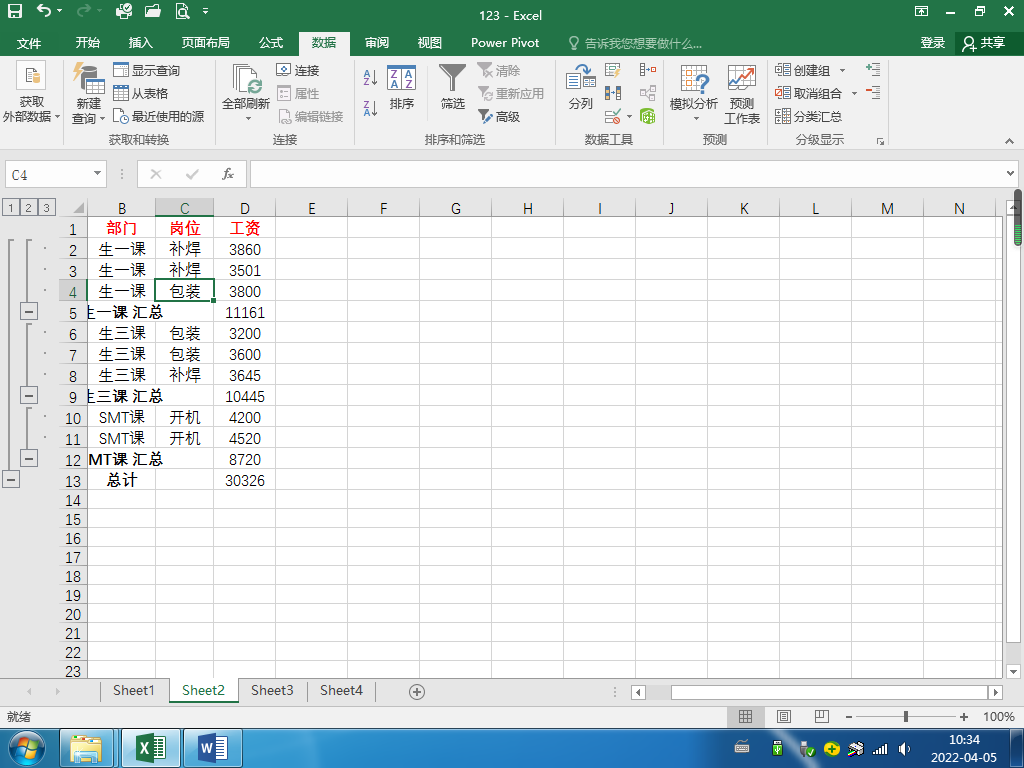Click 创建组 to group rows
Viewport: 1024px width, 768px height.
(x=802, y=70)
